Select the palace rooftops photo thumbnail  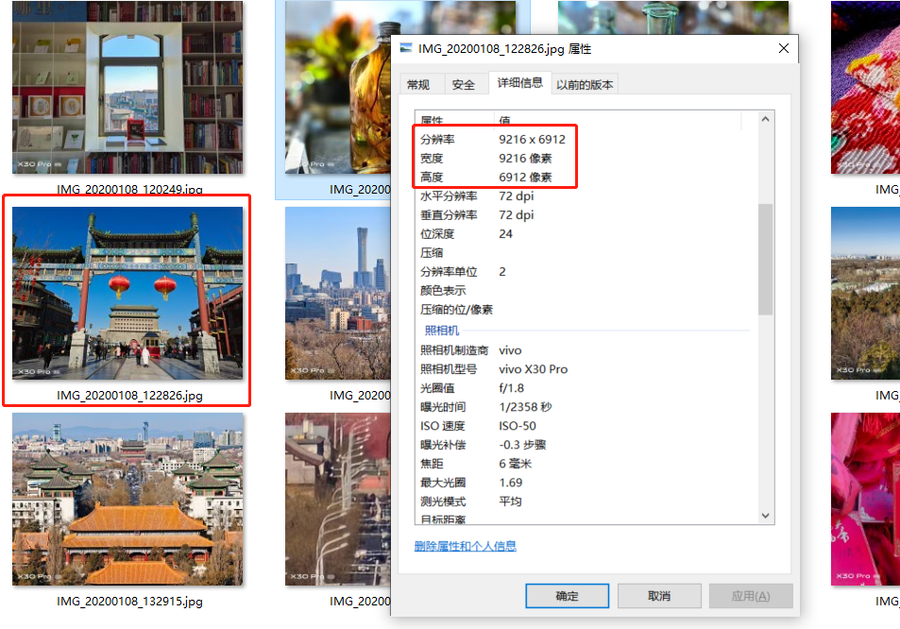[x=127, y=500]
